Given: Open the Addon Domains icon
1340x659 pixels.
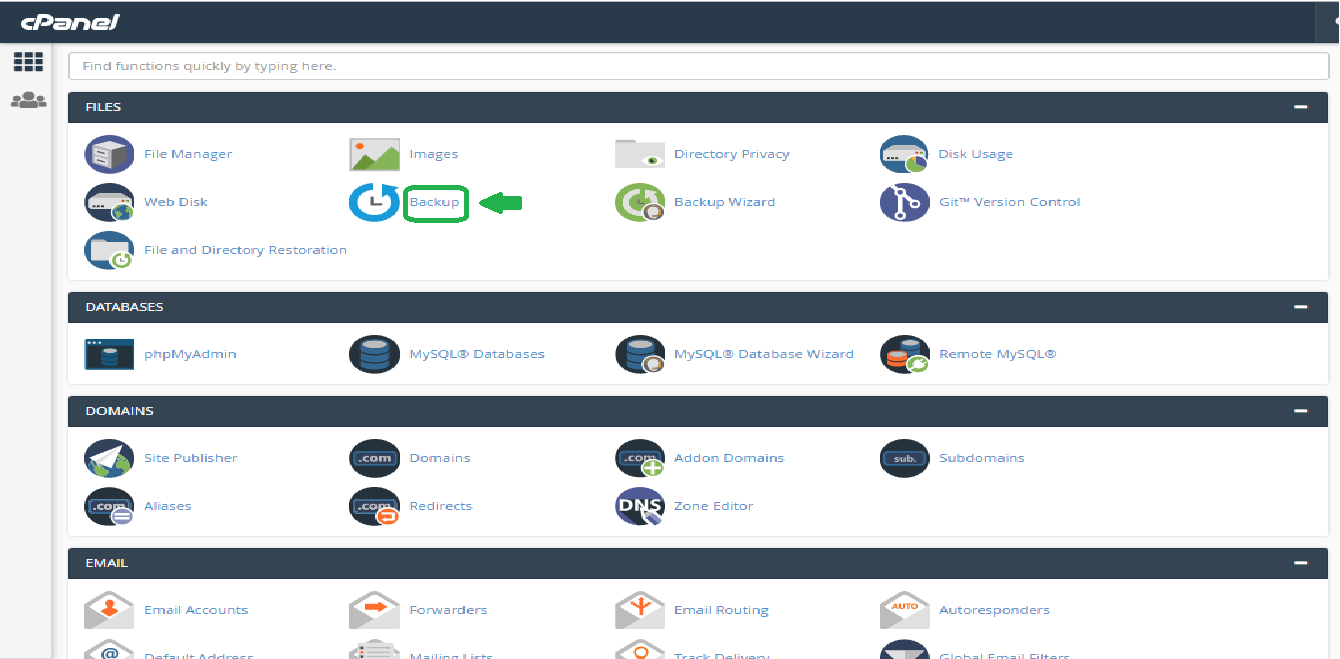Looking at the screenshot, I should 639,458.
